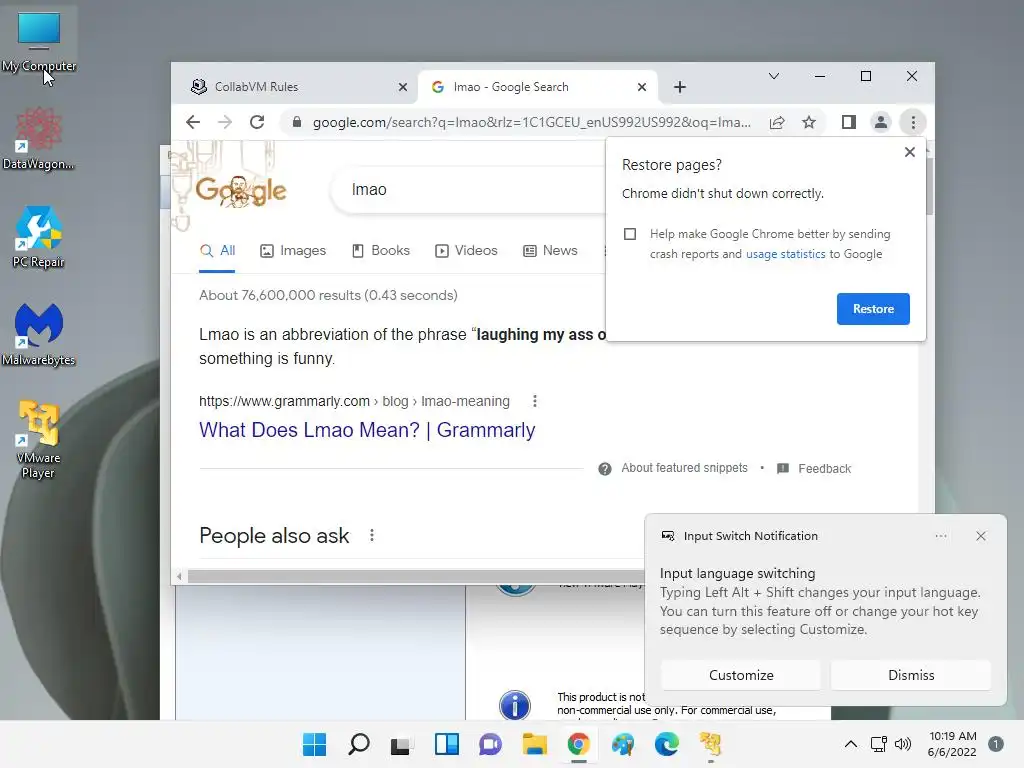Viewport: 1024px width, 768px height.
Task: Click the VMware window's blue info icon
Action: 515,705
